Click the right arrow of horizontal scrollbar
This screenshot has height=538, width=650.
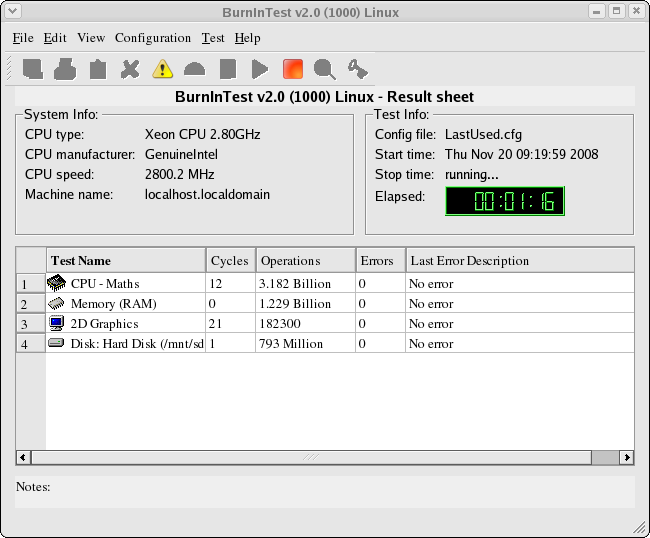(626, 457)
